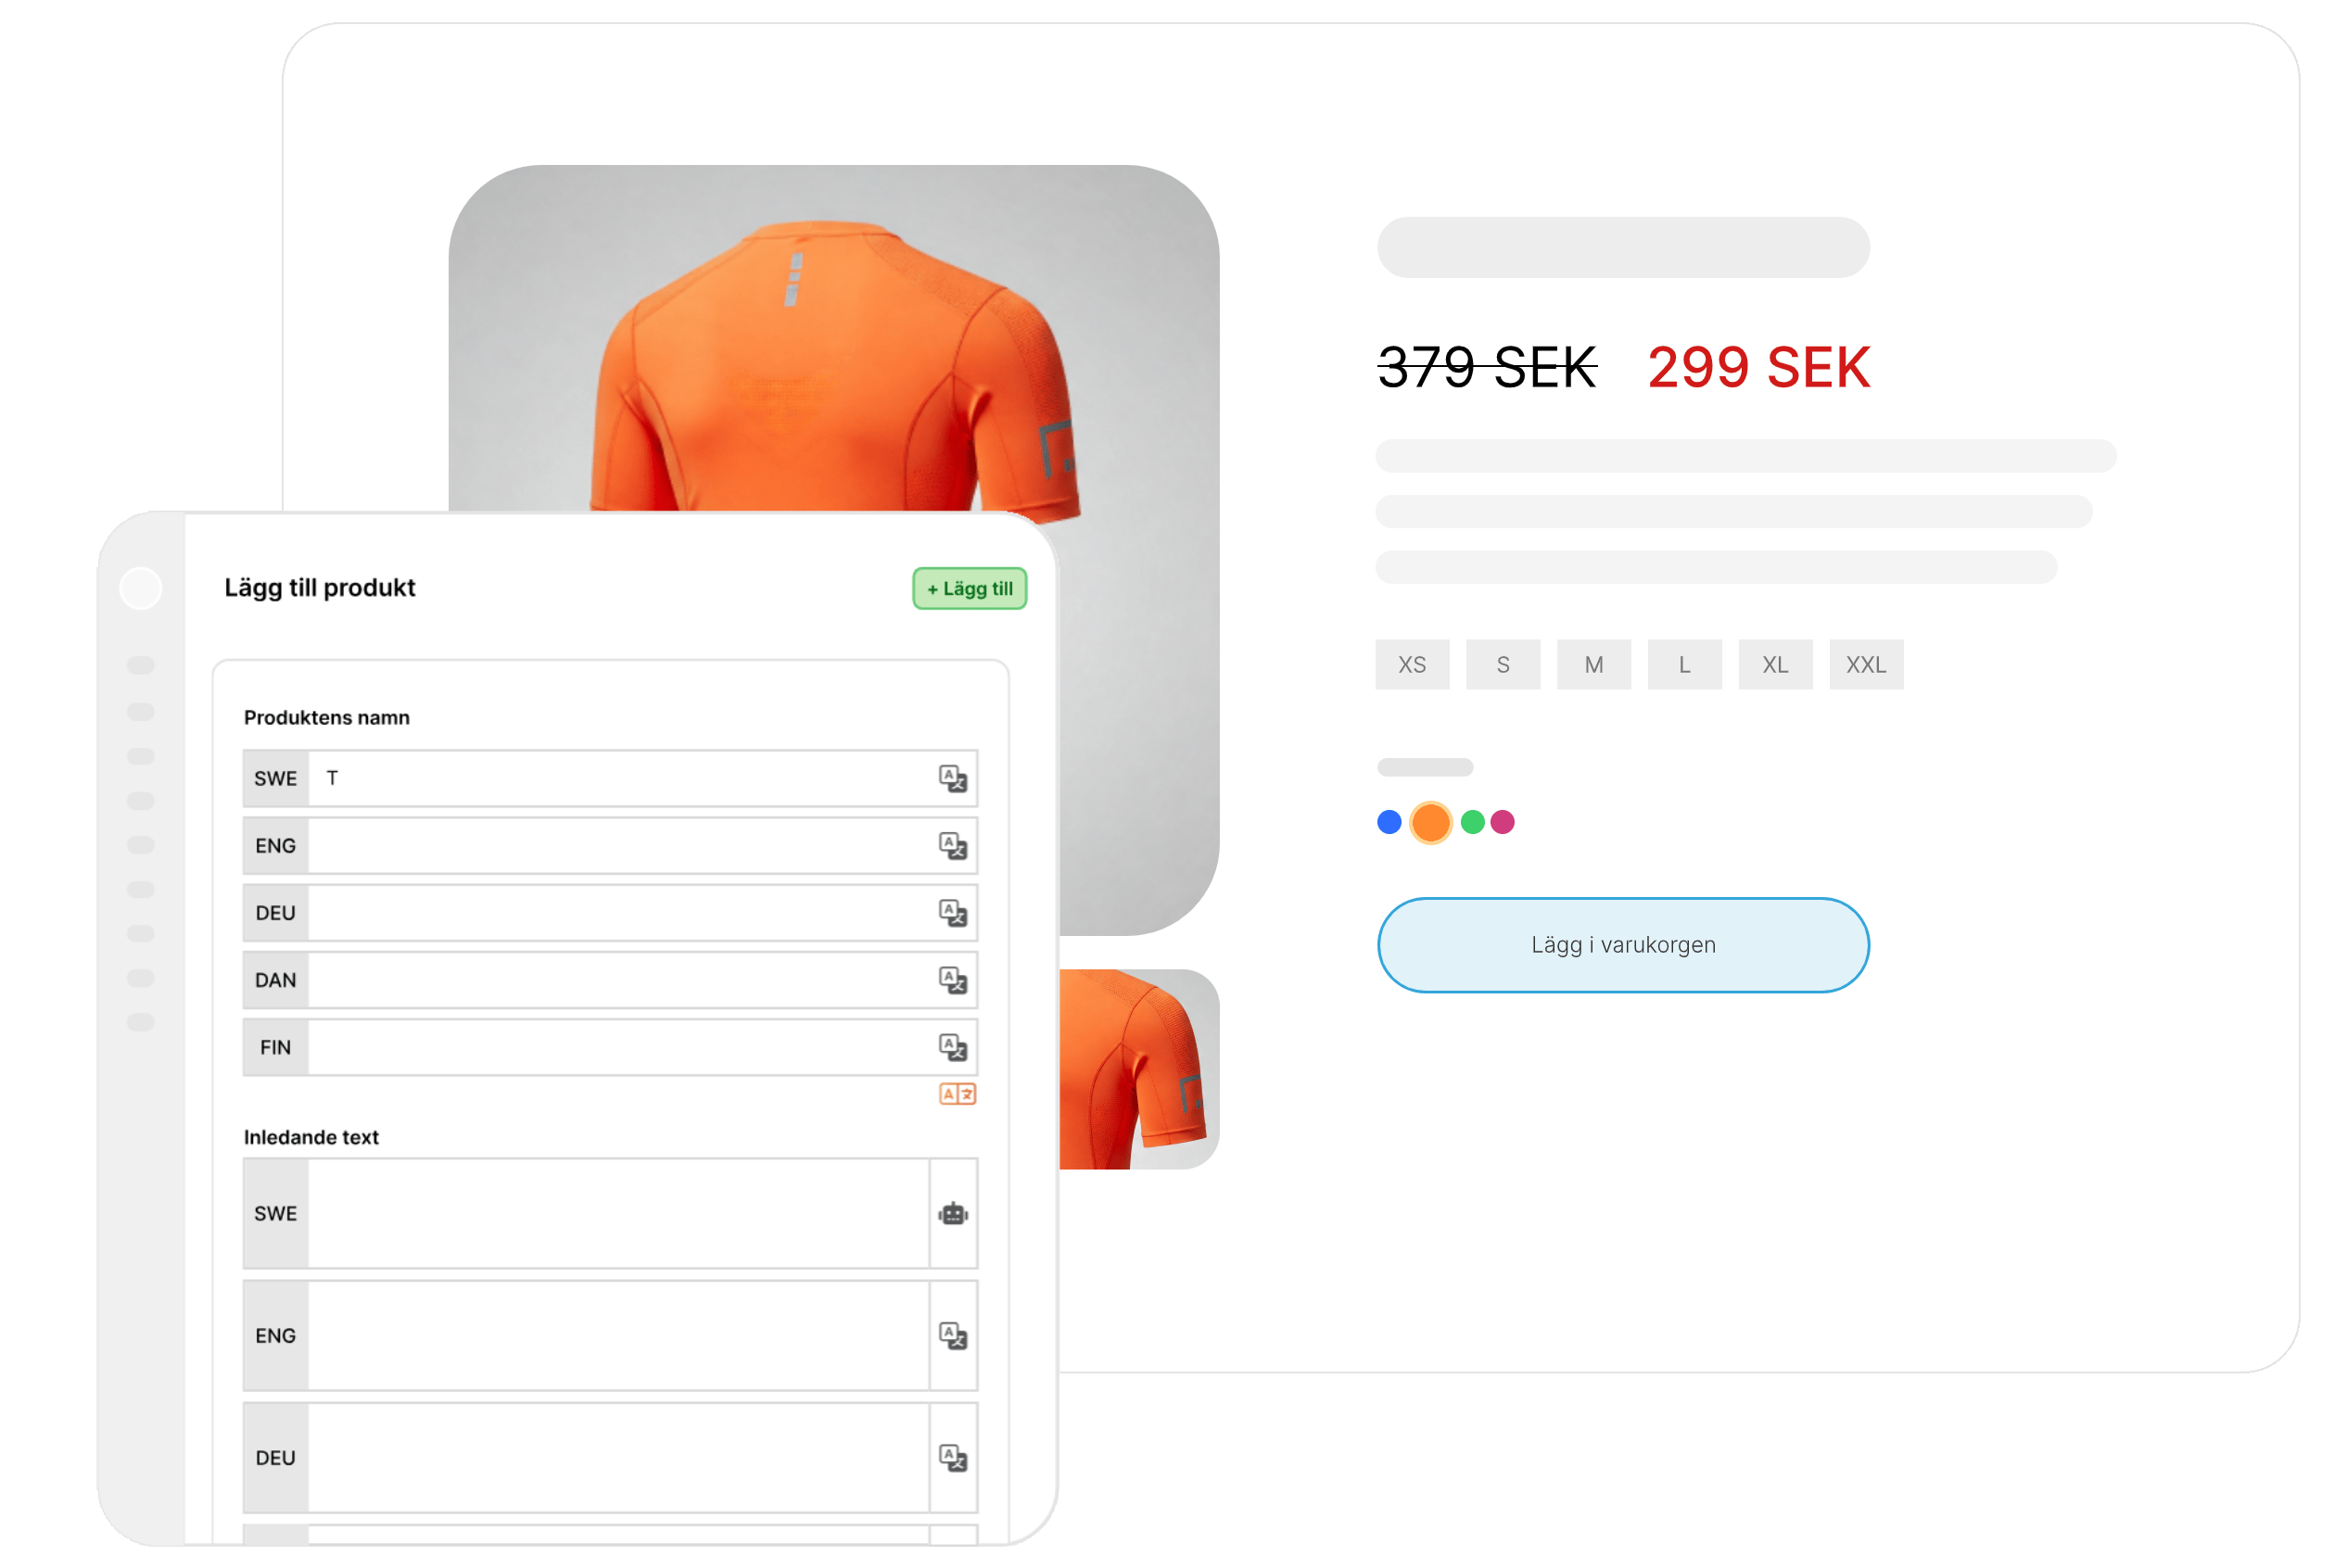Choose size XXL option
The height and width of the screenshot is (1568, 2347).
(x=1866, y=665)
